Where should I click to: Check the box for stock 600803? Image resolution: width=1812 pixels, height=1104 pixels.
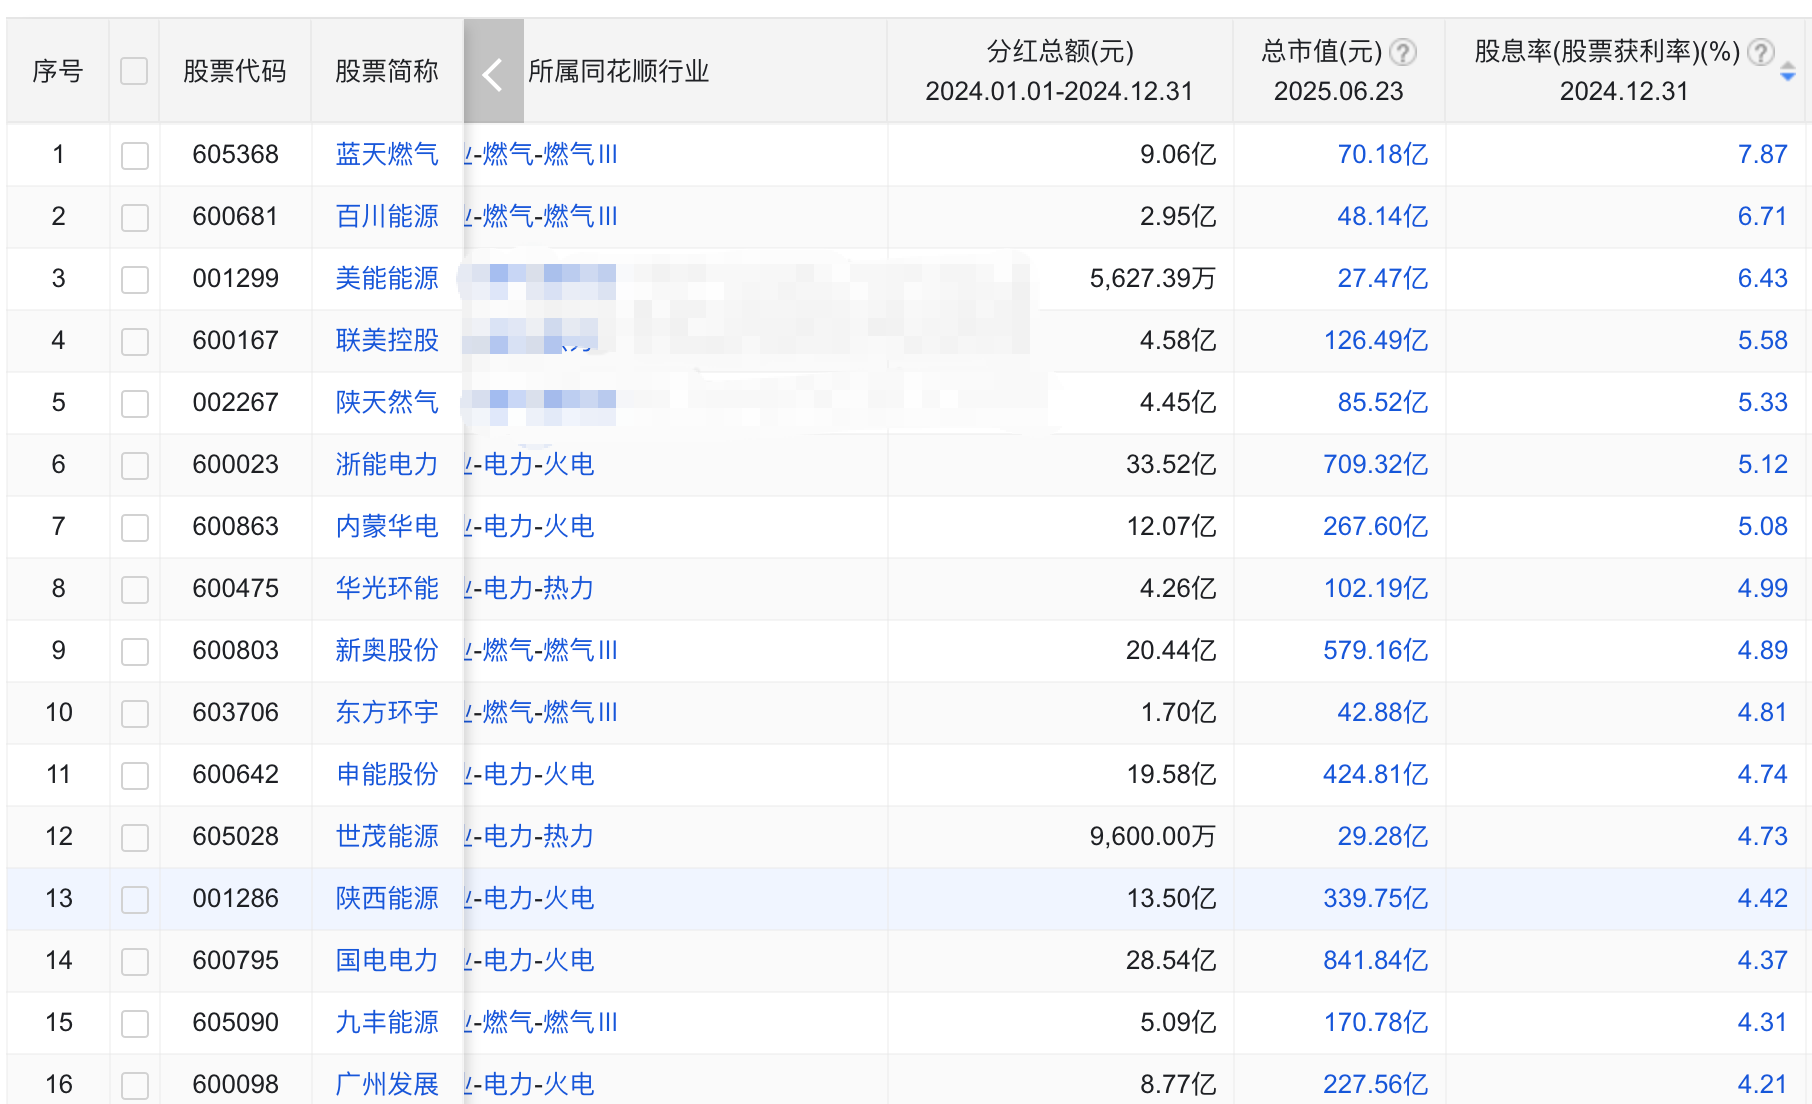pyautogui.click(x=134, y=651)
